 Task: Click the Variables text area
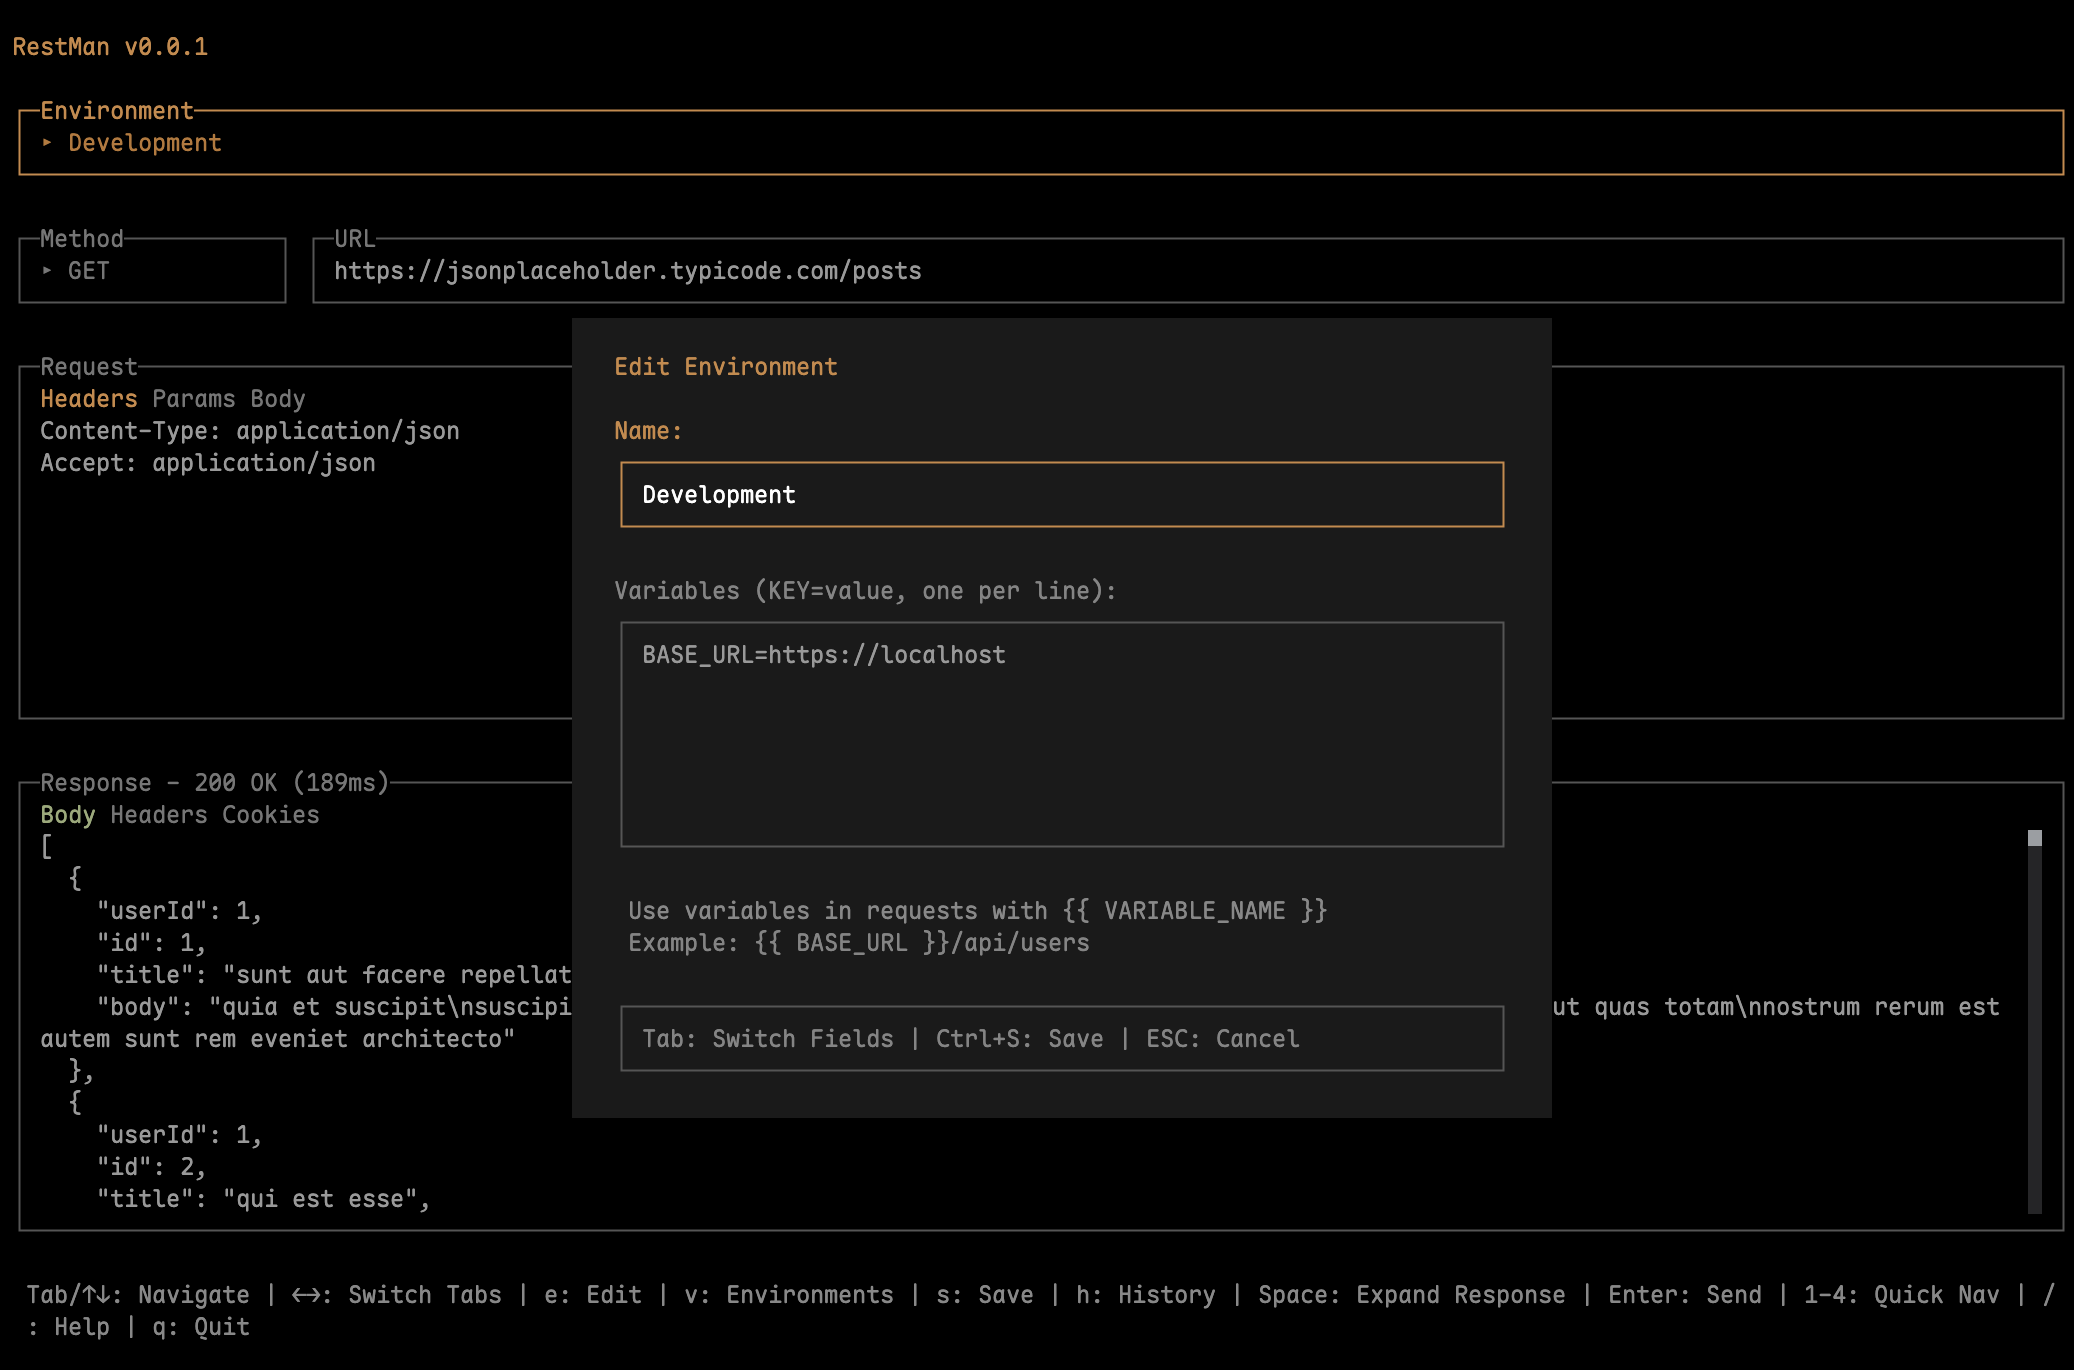tap(1061, 734)
